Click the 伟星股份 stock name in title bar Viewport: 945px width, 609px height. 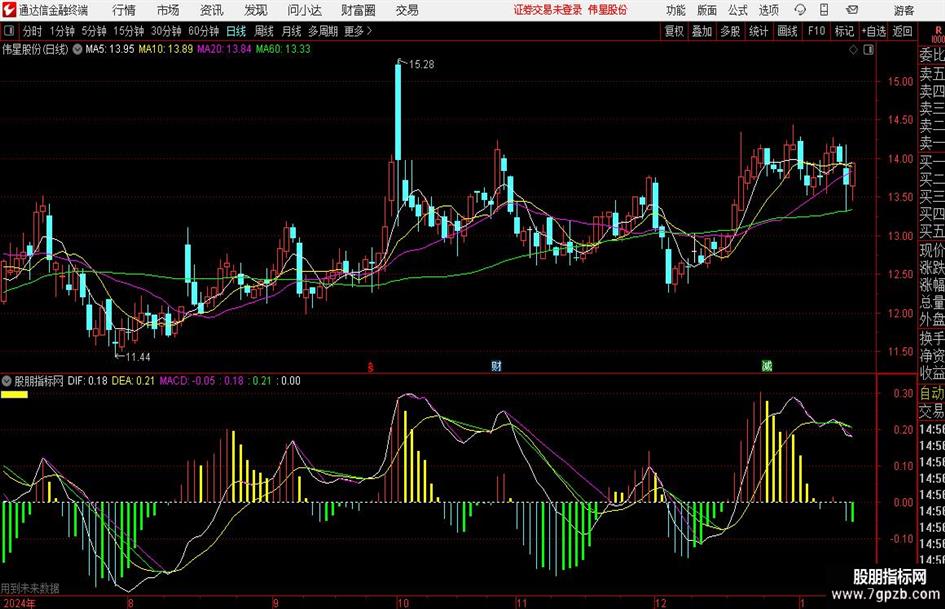608,10
